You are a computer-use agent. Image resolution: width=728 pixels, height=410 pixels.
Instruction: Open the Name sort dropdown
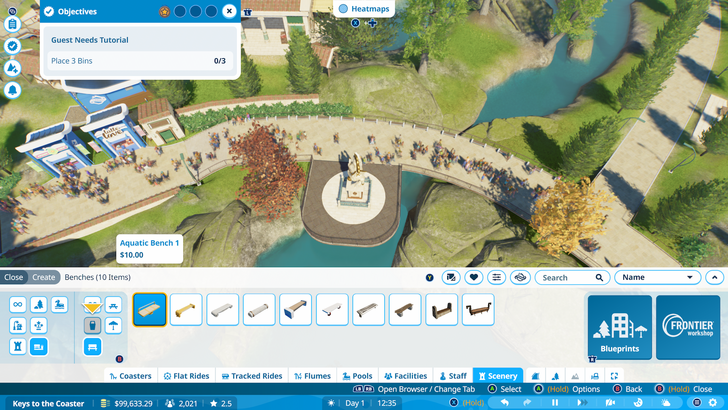657,277
